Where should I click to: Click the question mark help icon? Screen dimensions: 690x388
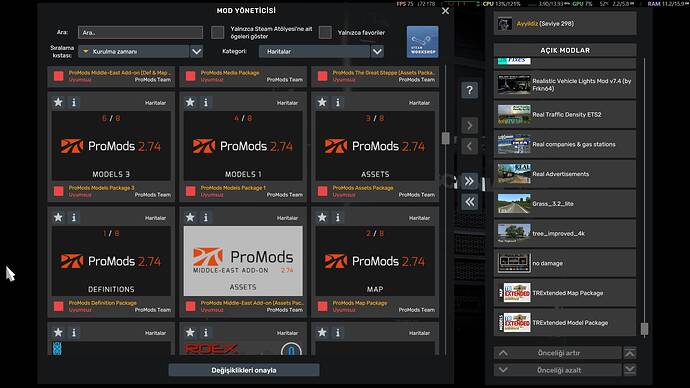tap(470, 91)
